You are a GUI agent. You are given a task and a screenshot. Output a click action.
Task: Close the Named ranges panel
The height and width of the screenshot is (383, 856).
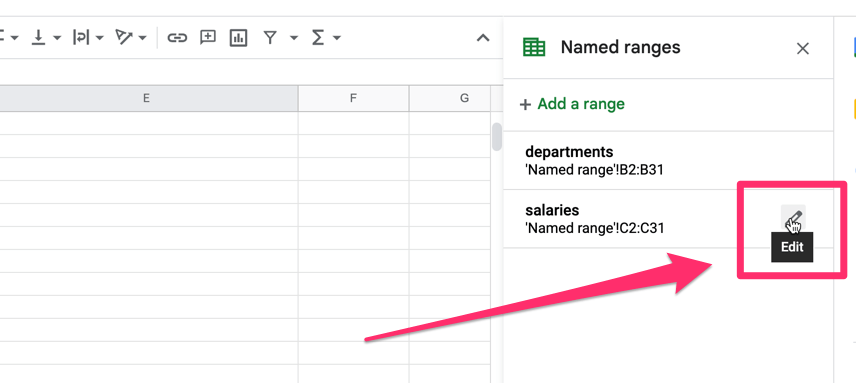802,49
